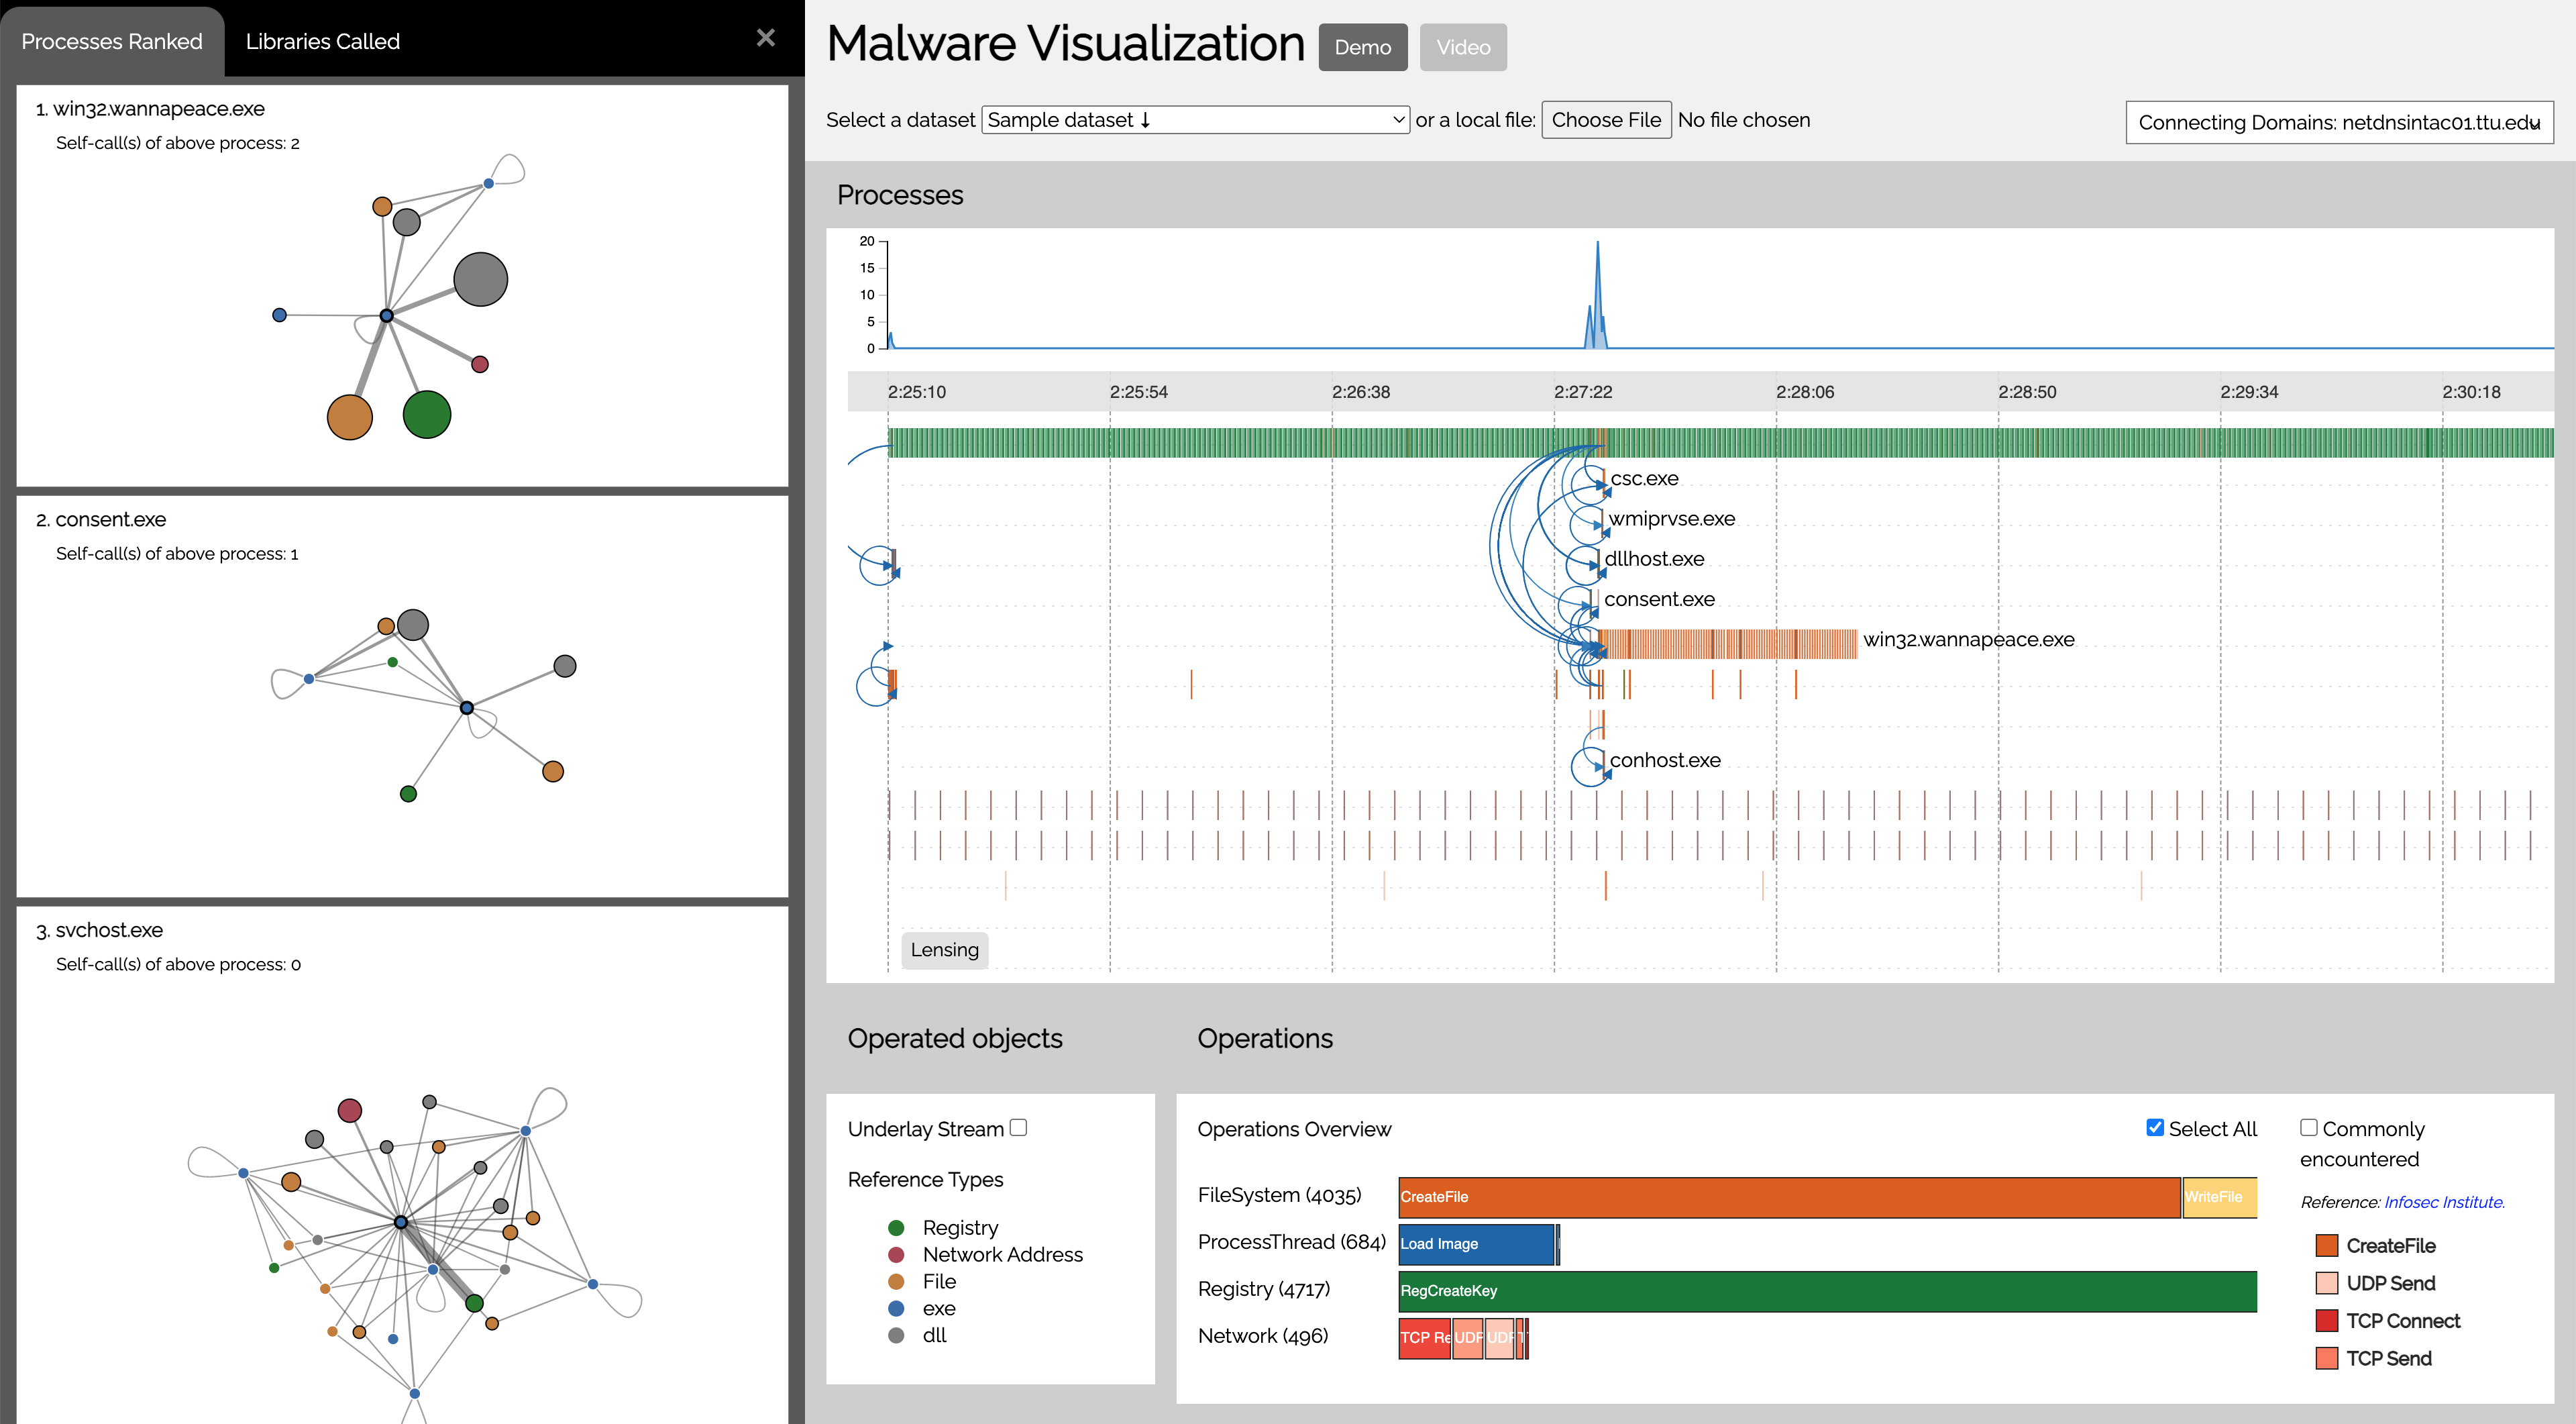Click the orange File legend dot
This screenshot has width=2576, height=1424.
point(896,1281)
